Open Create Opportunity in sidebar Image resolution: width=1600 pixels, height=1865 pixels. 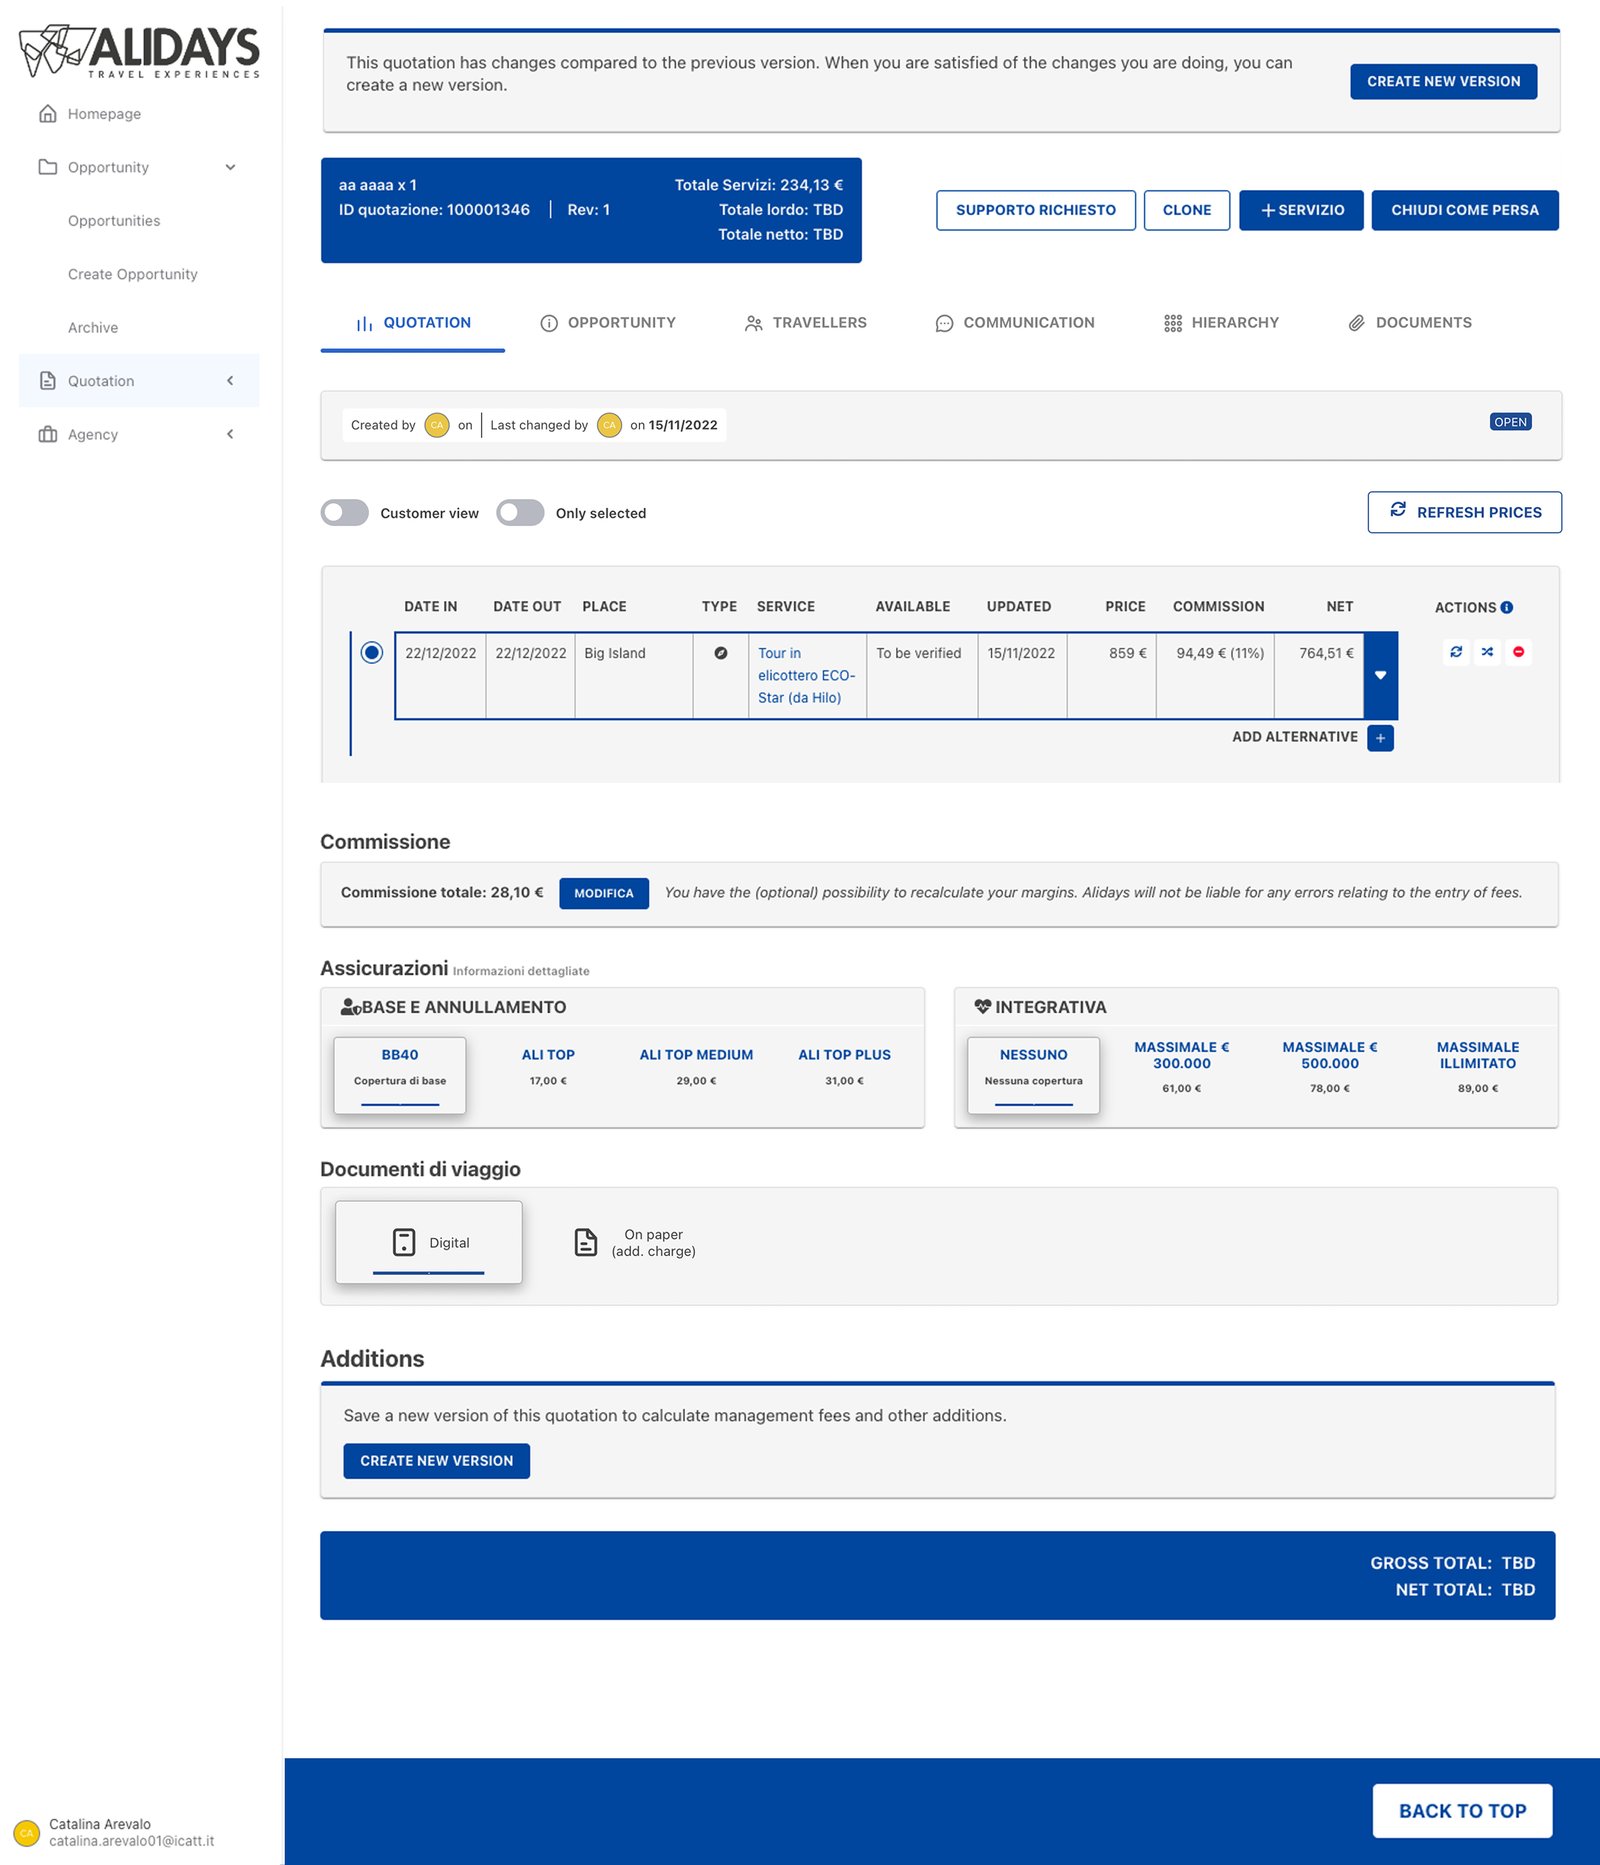133,274
